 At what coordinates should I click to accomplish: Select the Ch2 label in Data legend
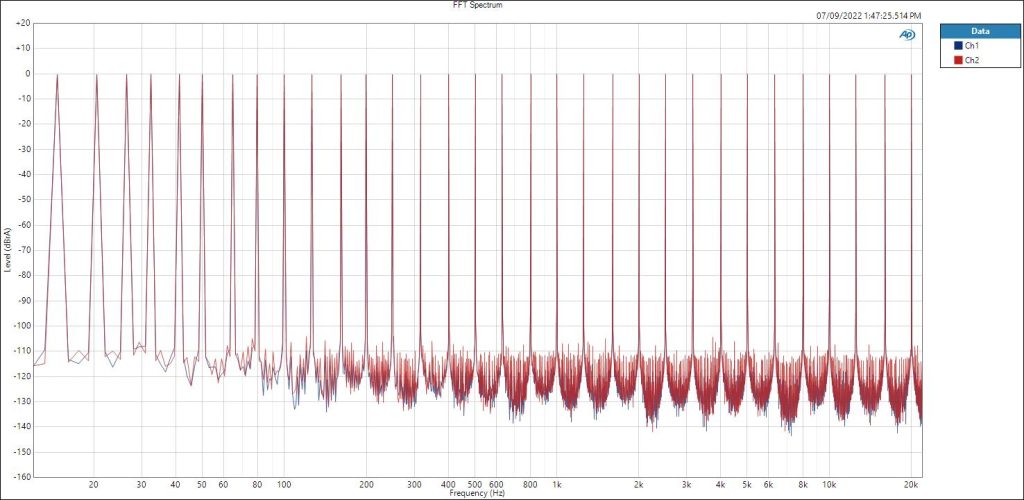971,61
